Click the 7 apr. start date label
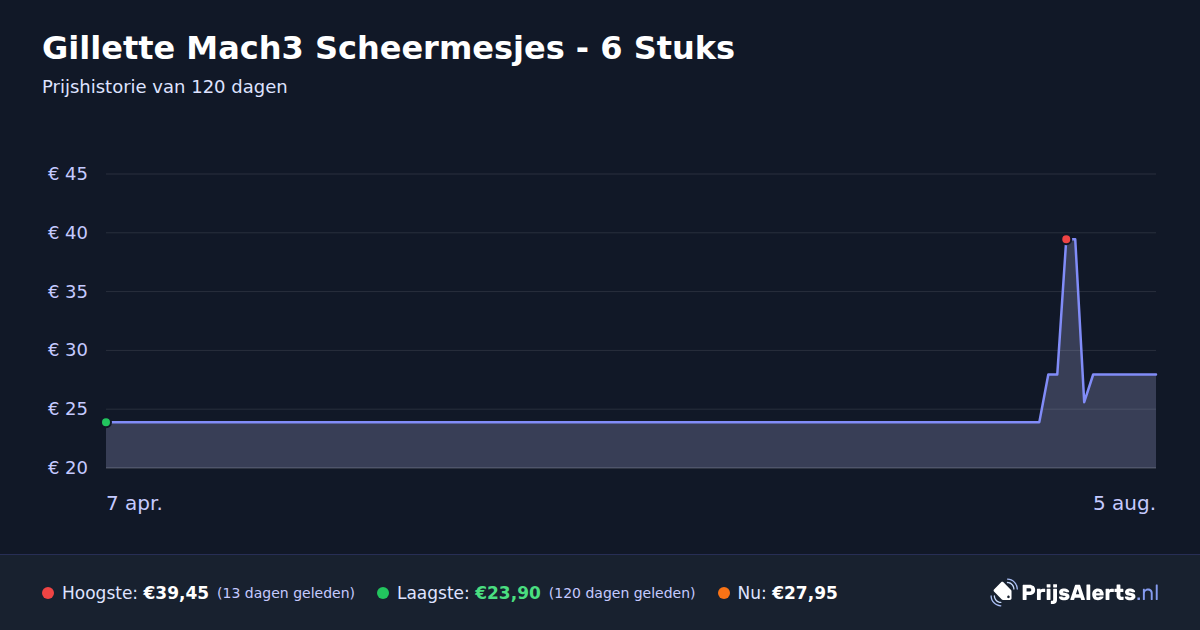 coord(135,504)
